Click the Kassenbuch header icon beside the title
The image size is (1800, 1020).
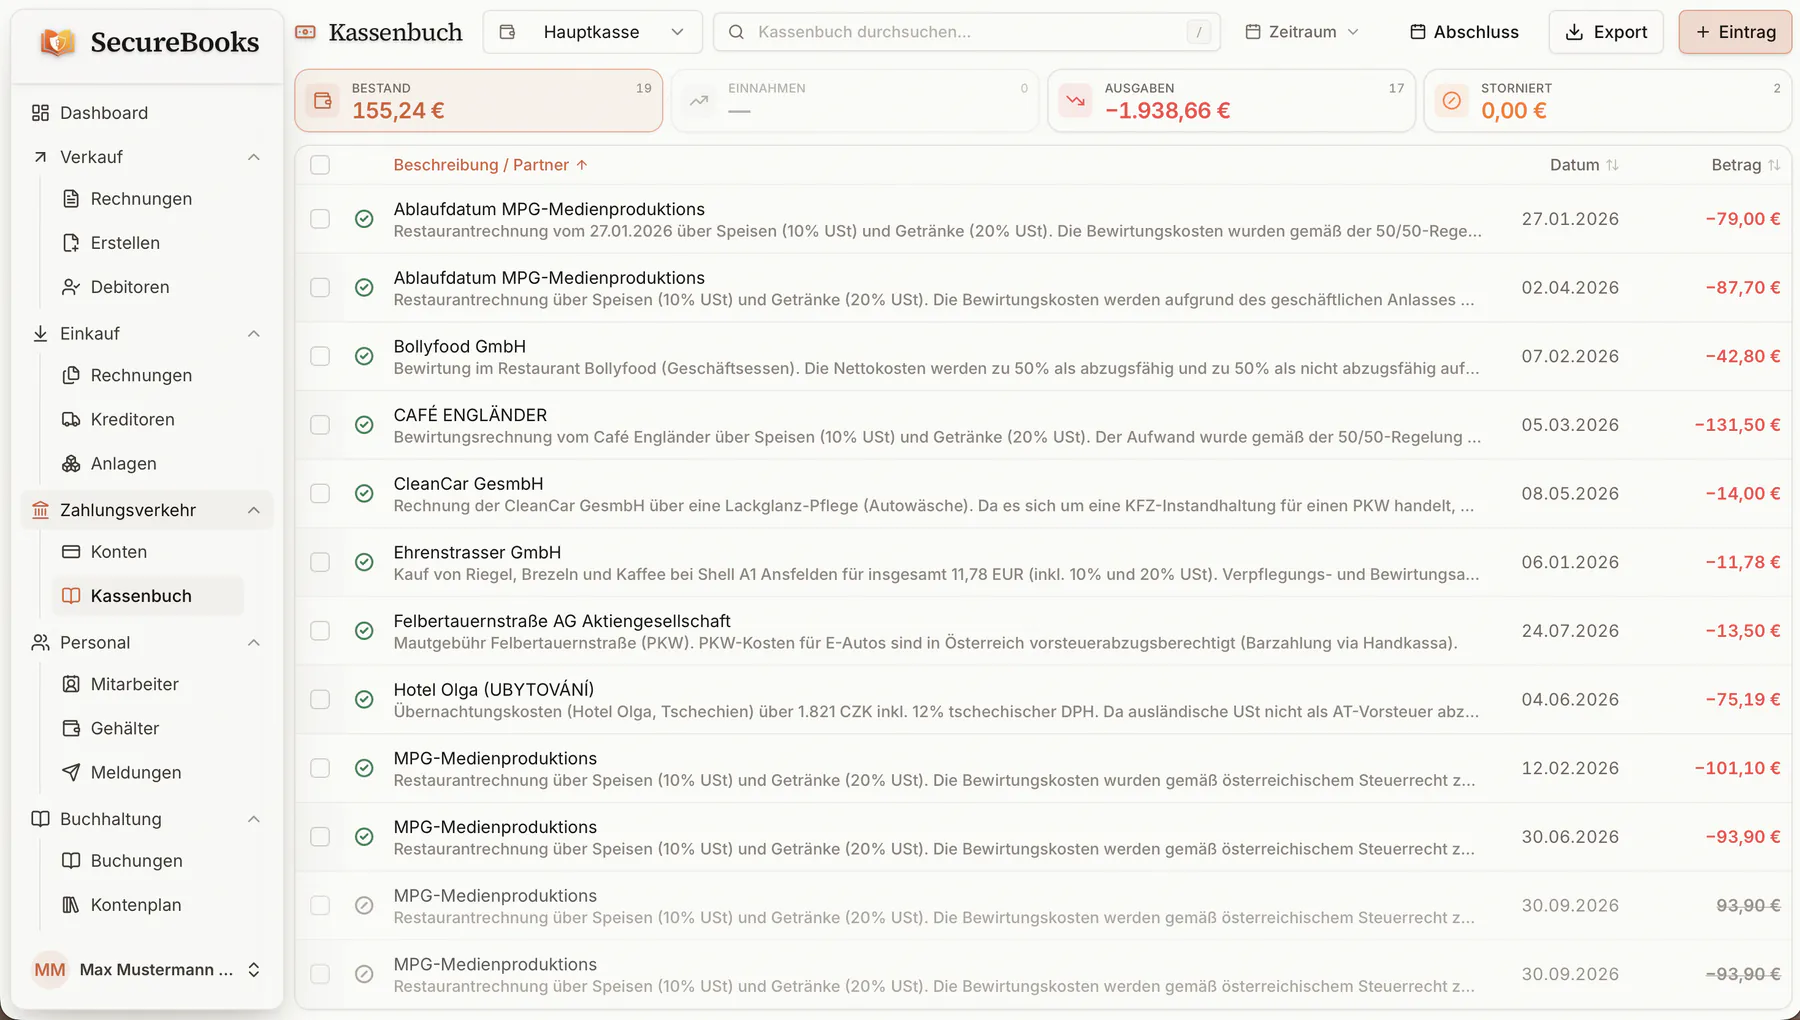pos(305,32)
